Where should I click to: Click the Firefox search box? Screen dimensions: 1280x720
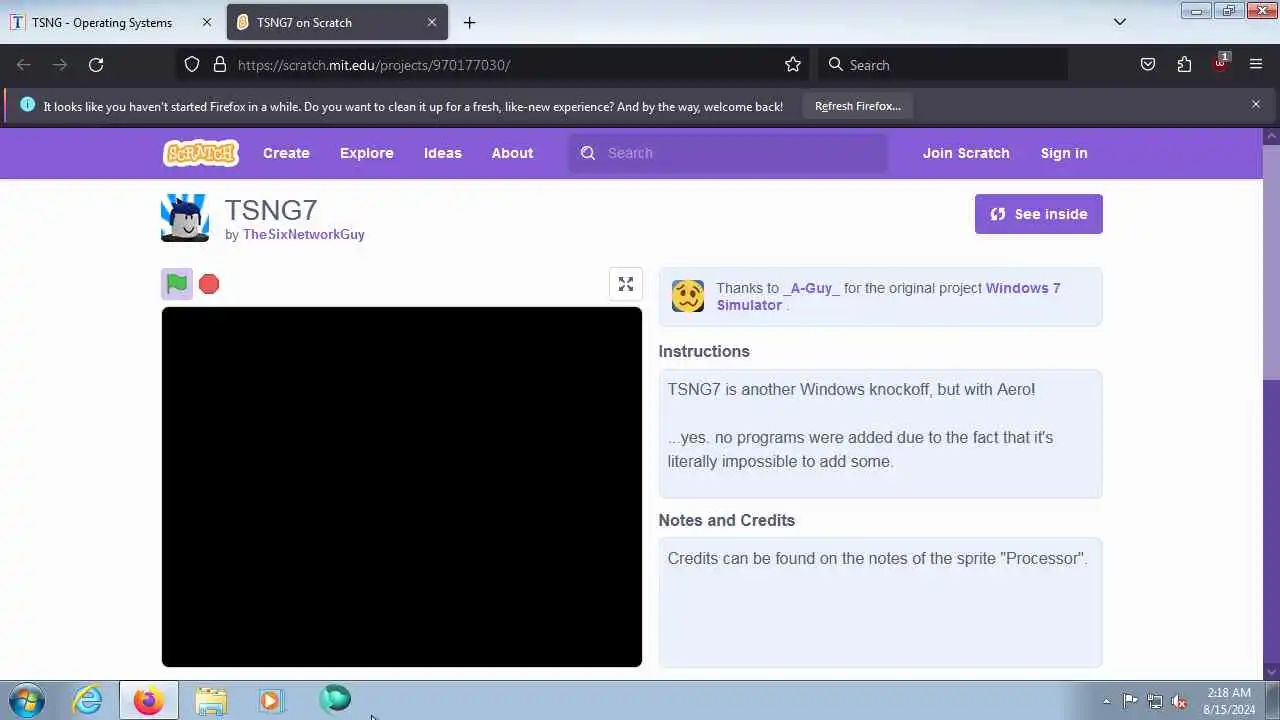pyautogui.click(x=943, y=65)
